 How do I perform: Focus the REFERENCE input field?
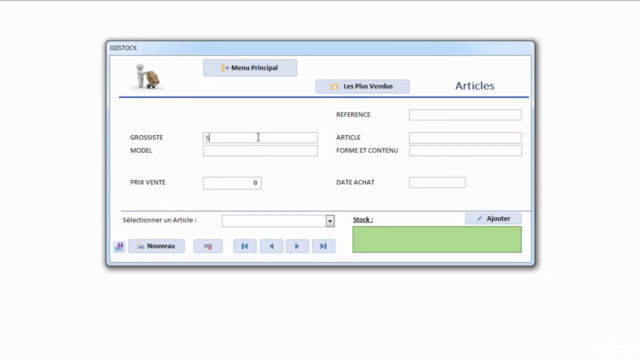point(465,115)
